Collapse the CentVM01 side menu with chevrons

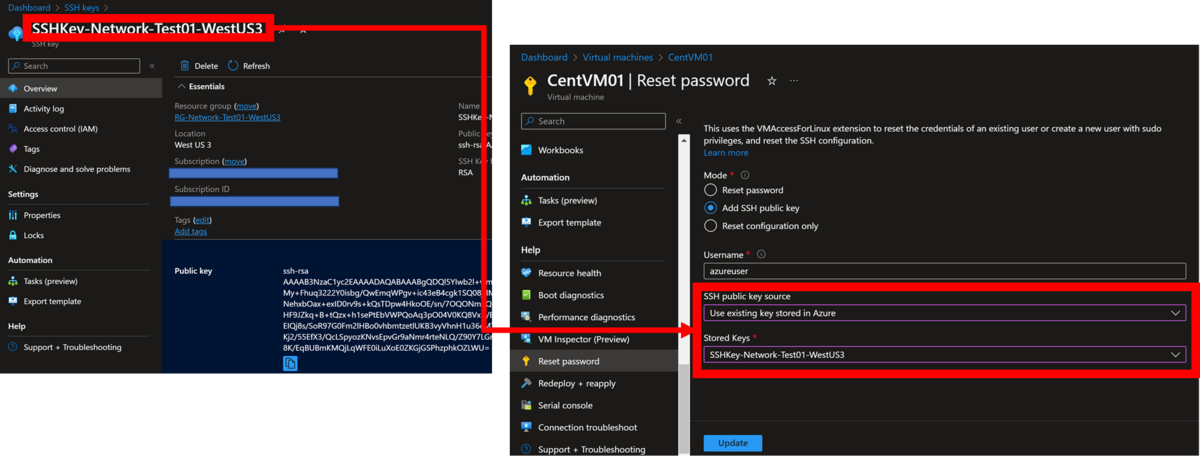[678, 121]
